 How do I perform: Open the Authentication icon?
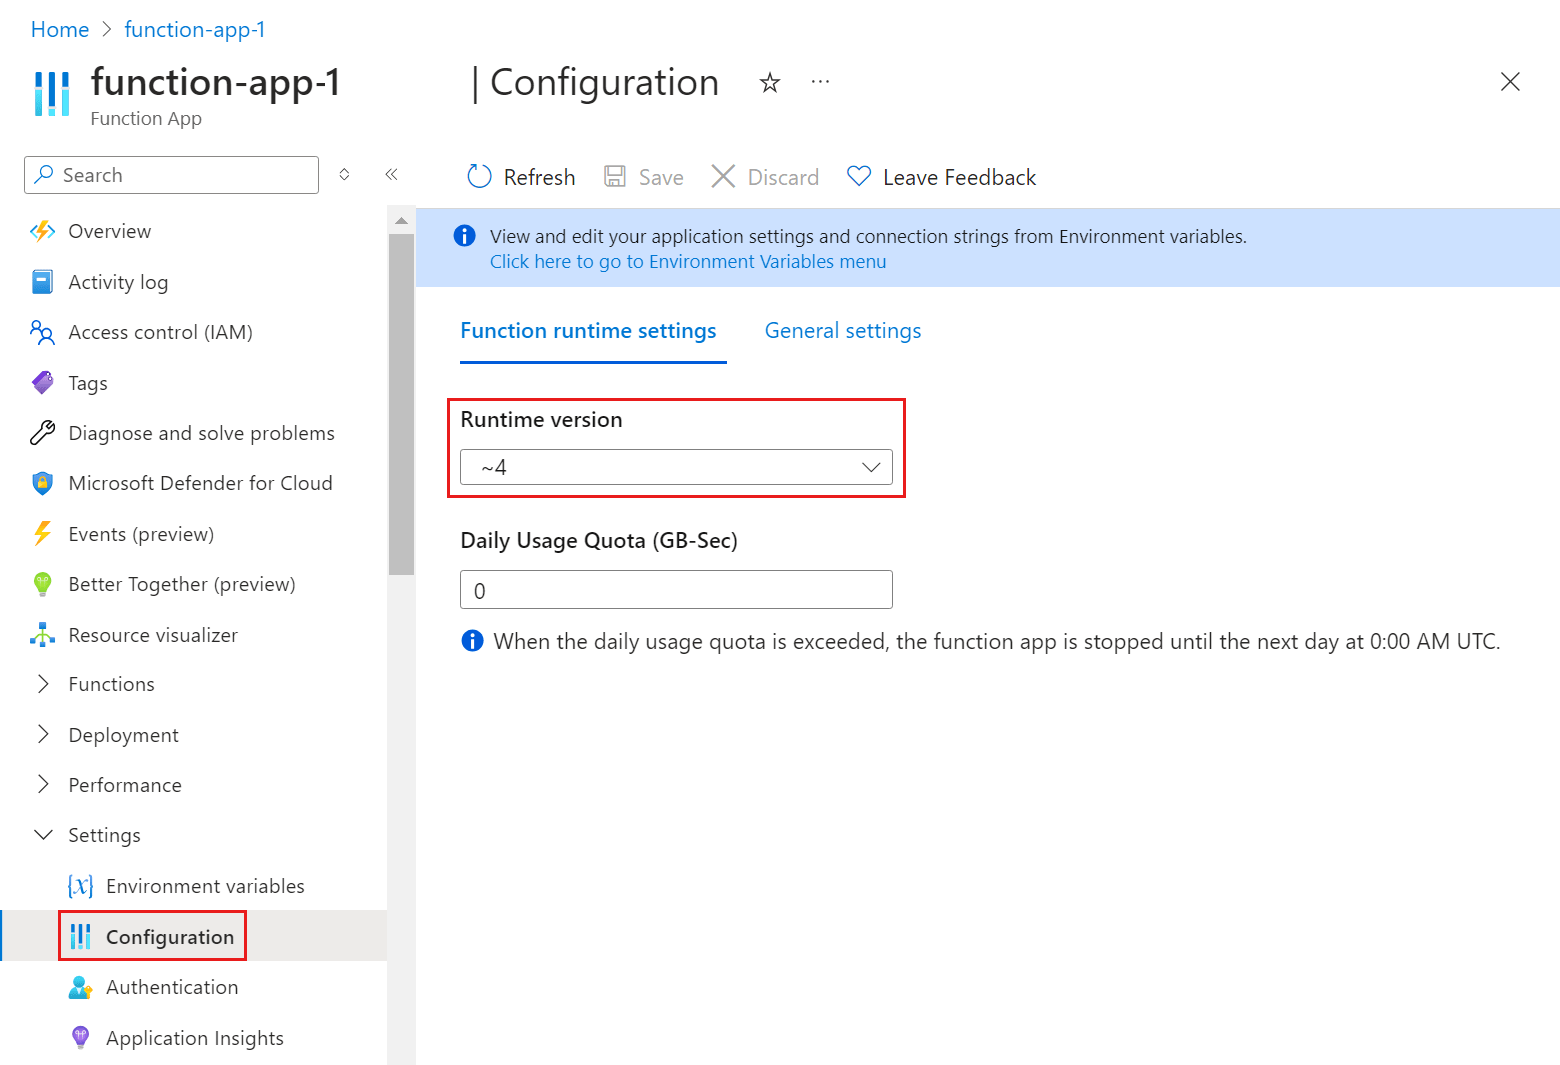click(x=80, y=987)
